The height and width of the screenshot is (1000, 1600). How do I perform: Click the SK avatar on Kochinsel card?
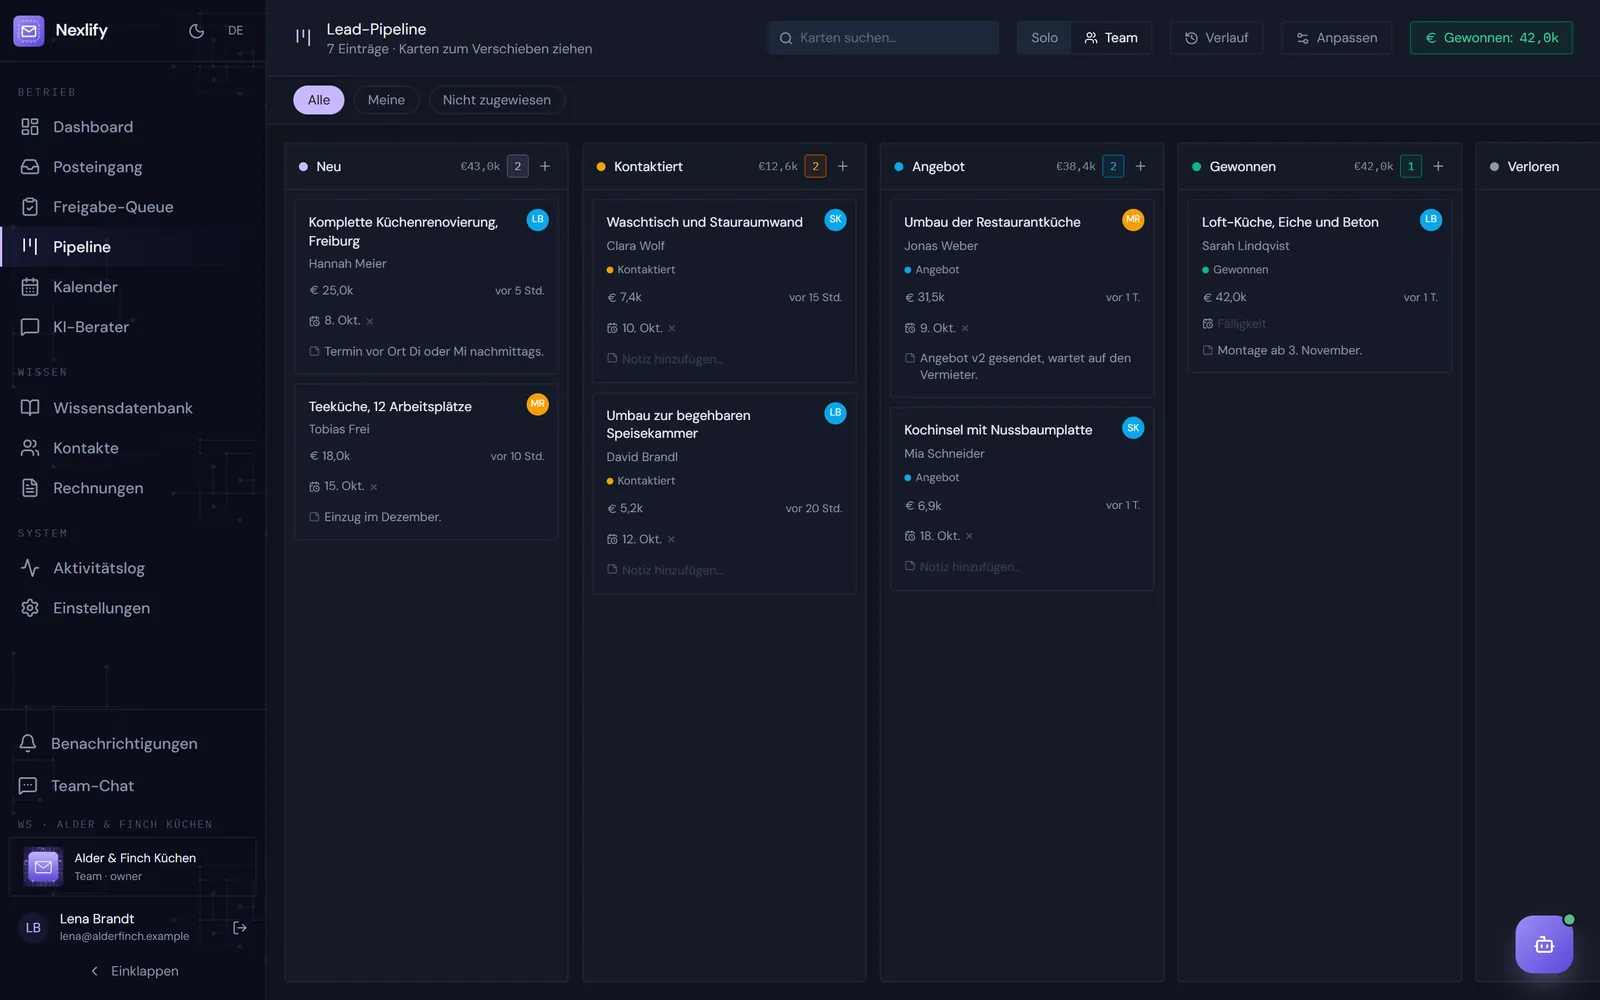(x=1133, y=428)
